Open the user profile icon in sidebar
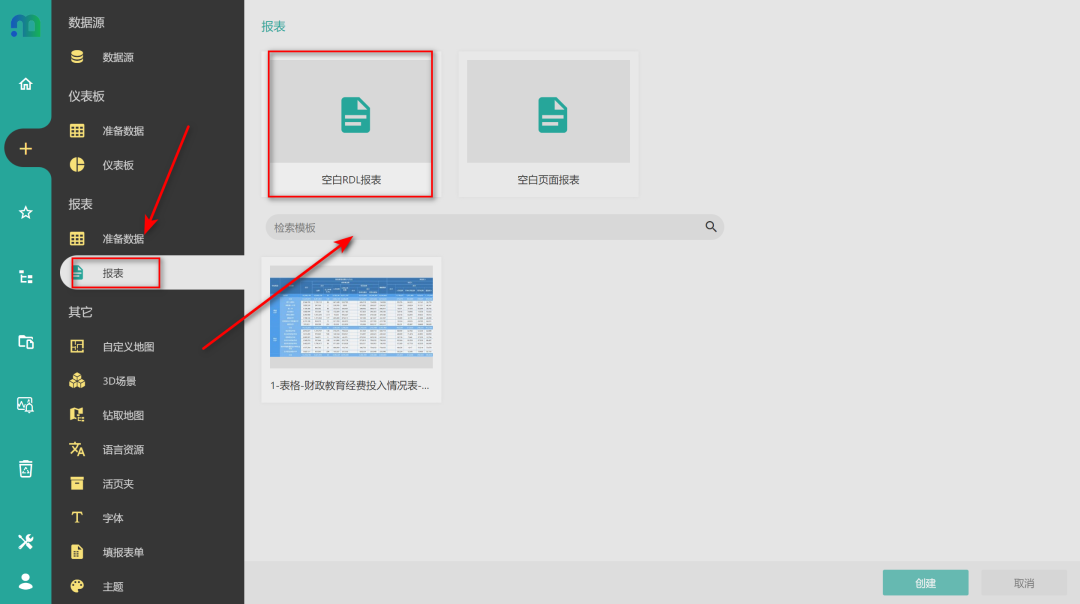1080x604 pixels. [x=25, y=581]
